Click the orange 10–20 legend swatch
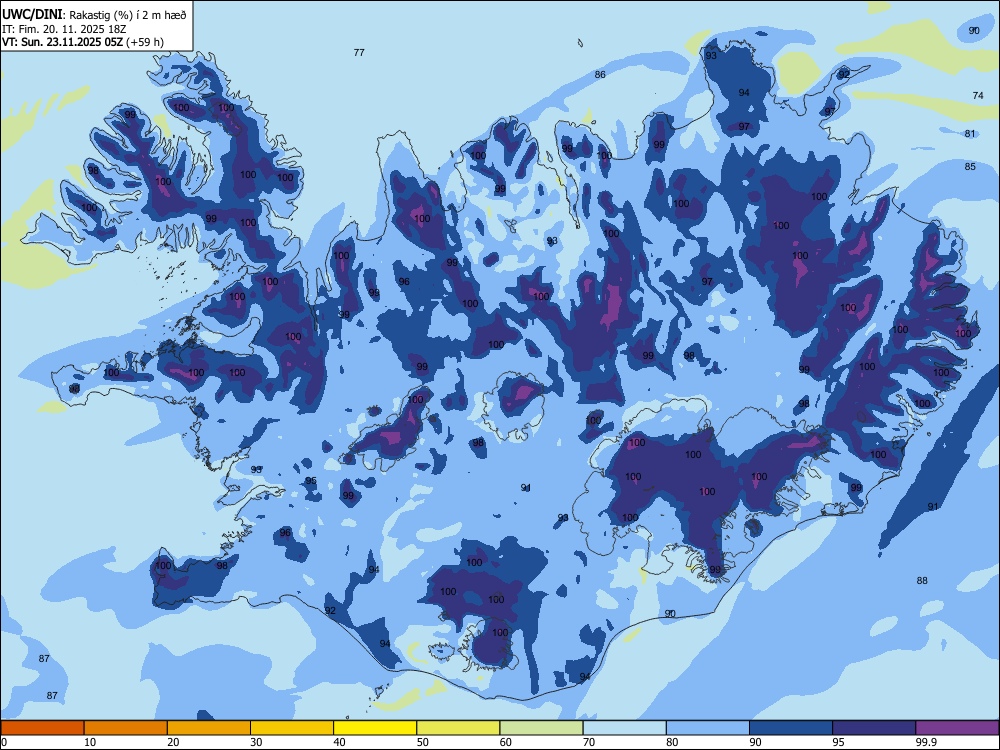This screenshot has height=750, width=1000. click(126, 728)
